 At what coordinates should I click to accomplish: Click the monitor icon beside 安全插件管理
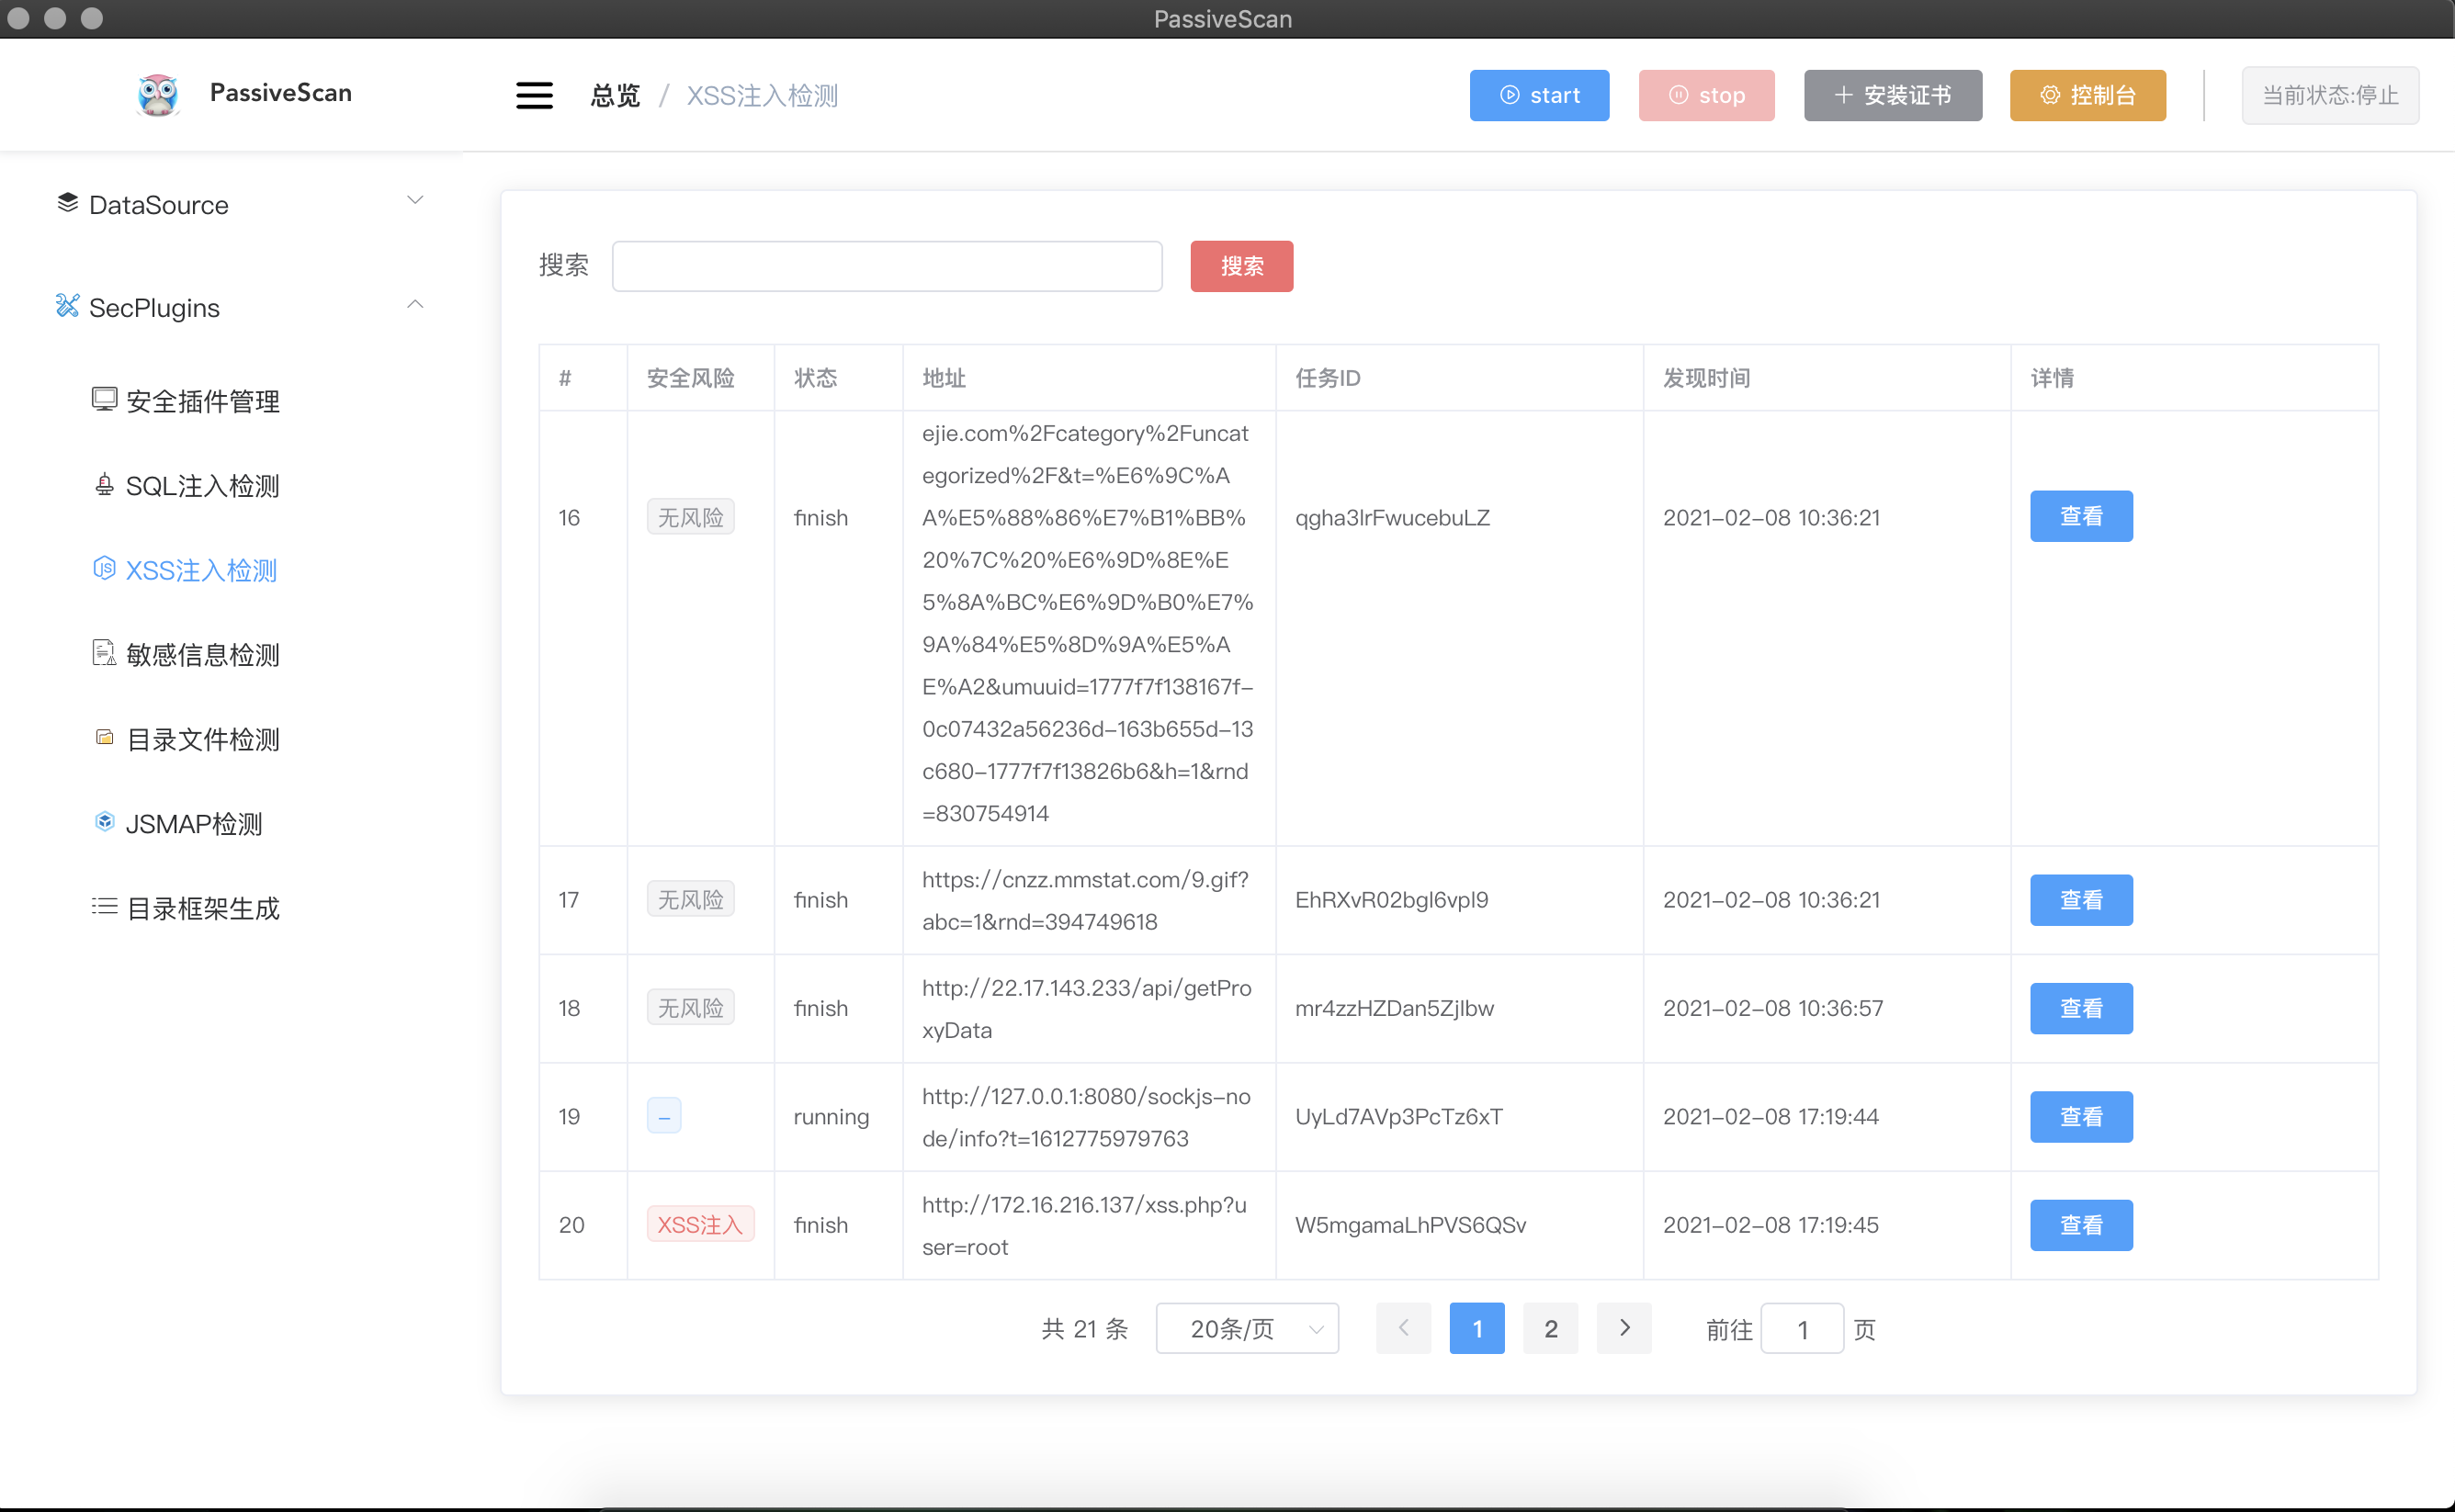(104, 400)
